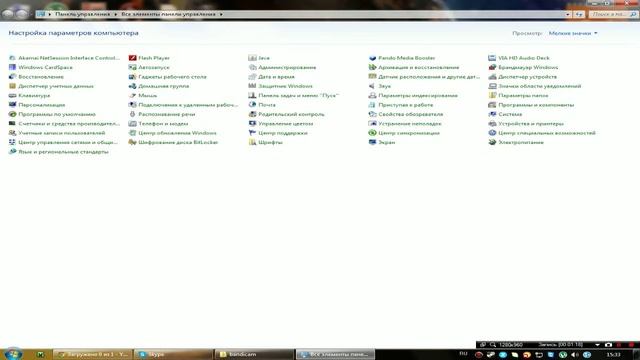
Task: Click the Шифрование диска BitLocker icon
Action: click(132, 142)
